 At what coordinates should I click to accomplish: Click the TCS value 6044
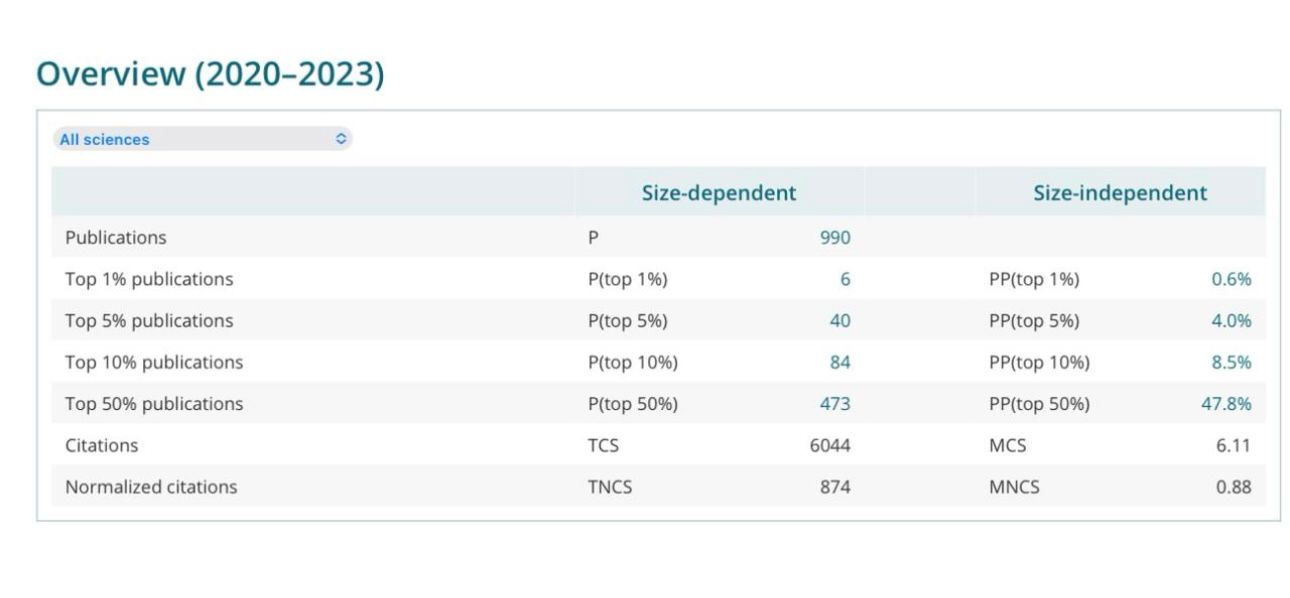[x=829, y=445]
